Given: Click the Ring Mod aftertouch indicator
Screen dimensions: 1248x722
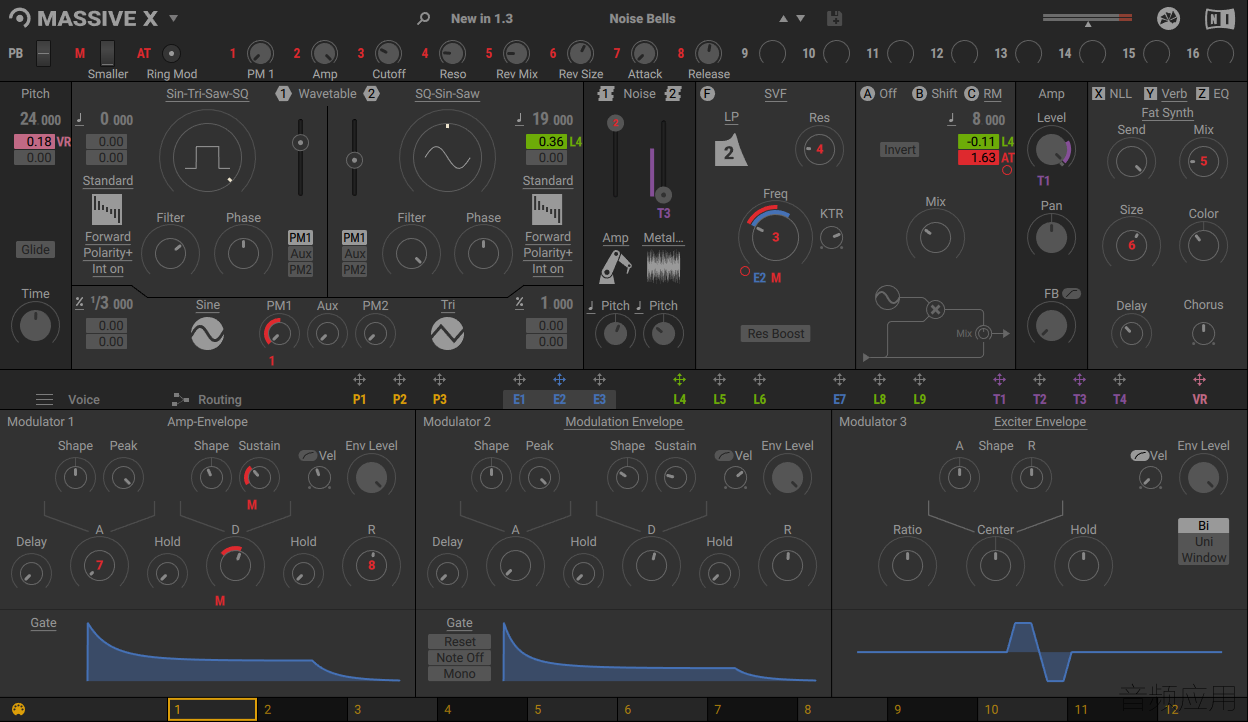Looking at the screenshot, I should tap(172, 53).
